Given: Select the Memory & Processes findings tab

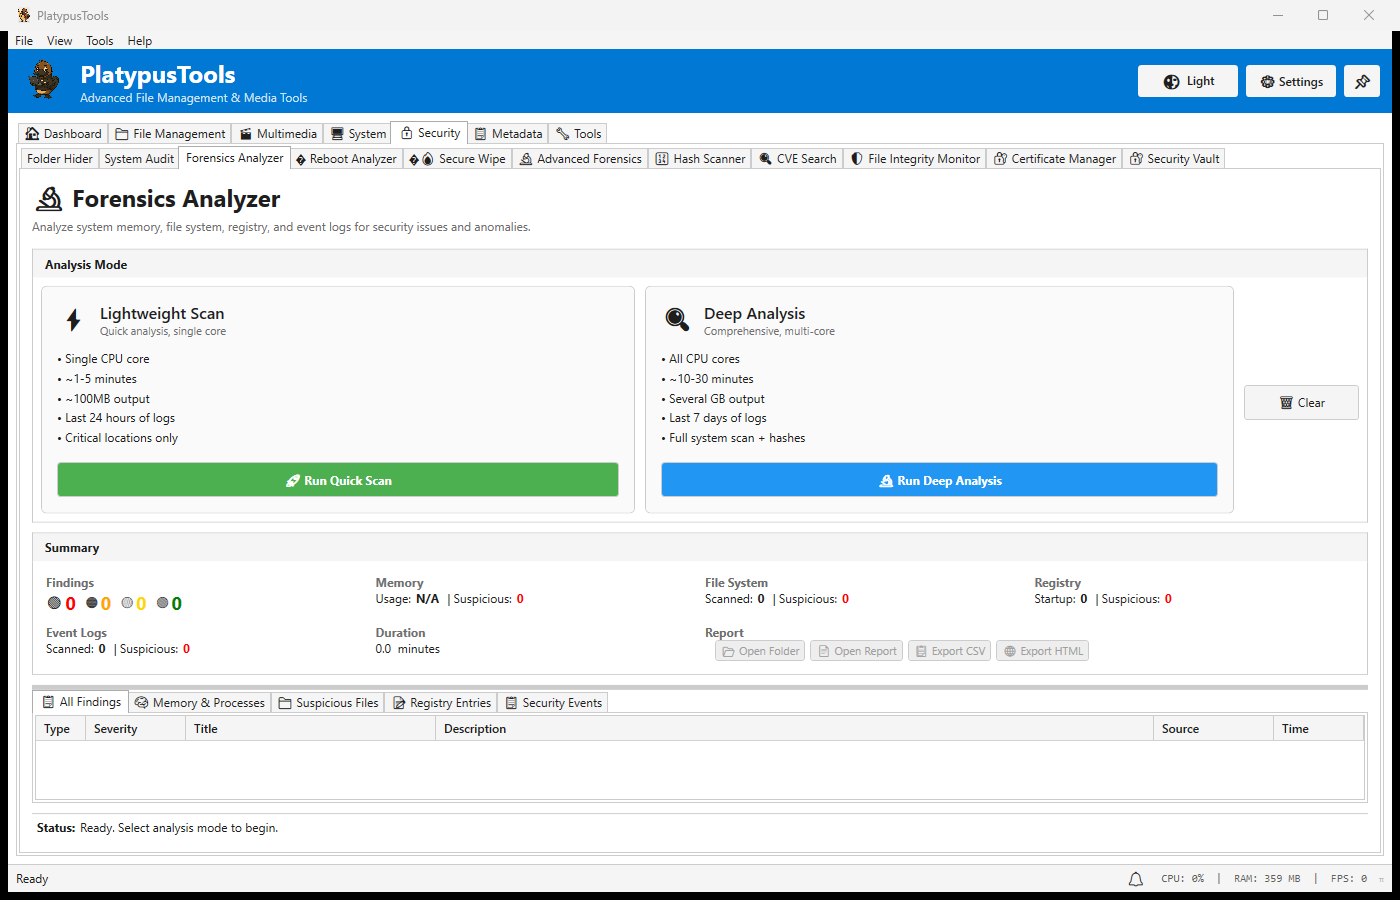Looking at the screenshot, I should click(200, 703).
